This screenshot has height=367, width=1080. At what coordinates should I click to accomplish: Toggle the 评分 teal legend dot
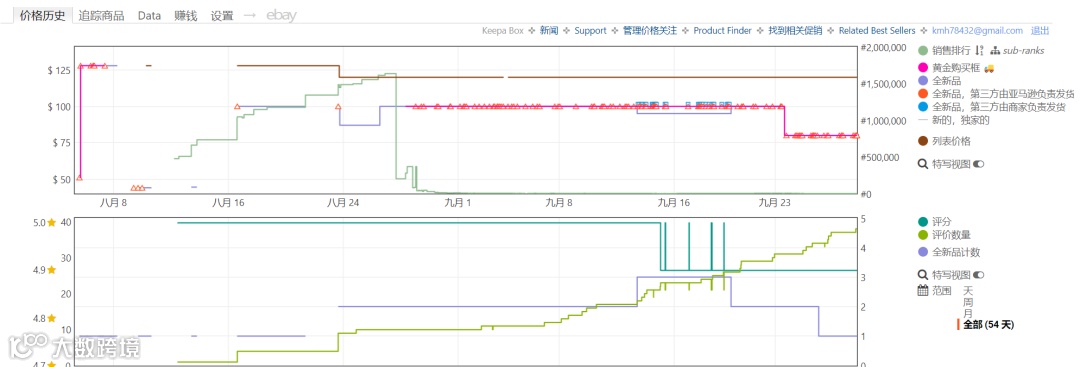pos(924,222)
